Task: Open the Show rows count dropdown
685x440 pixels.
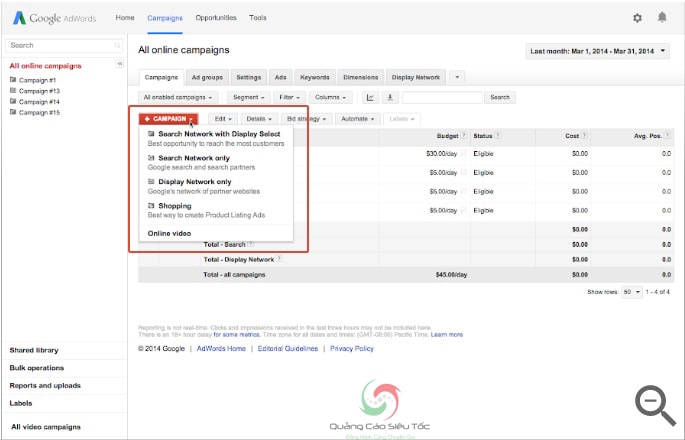Action: point(631,292)
